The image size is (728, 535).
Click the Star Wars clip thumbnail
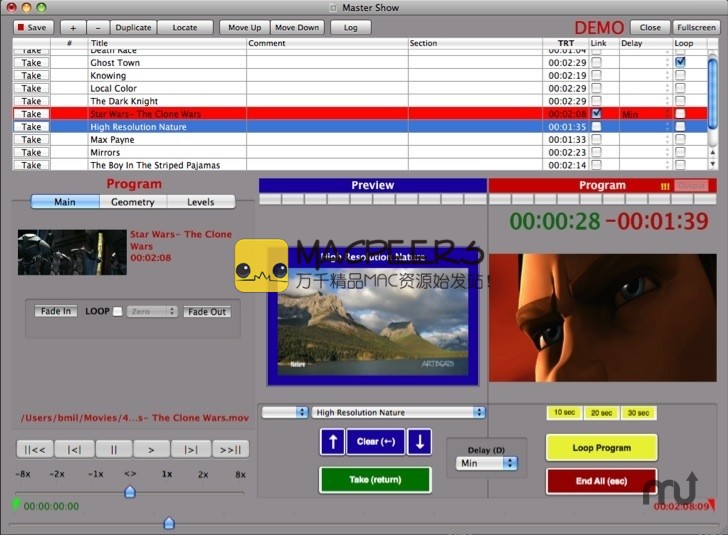[72, 252]
